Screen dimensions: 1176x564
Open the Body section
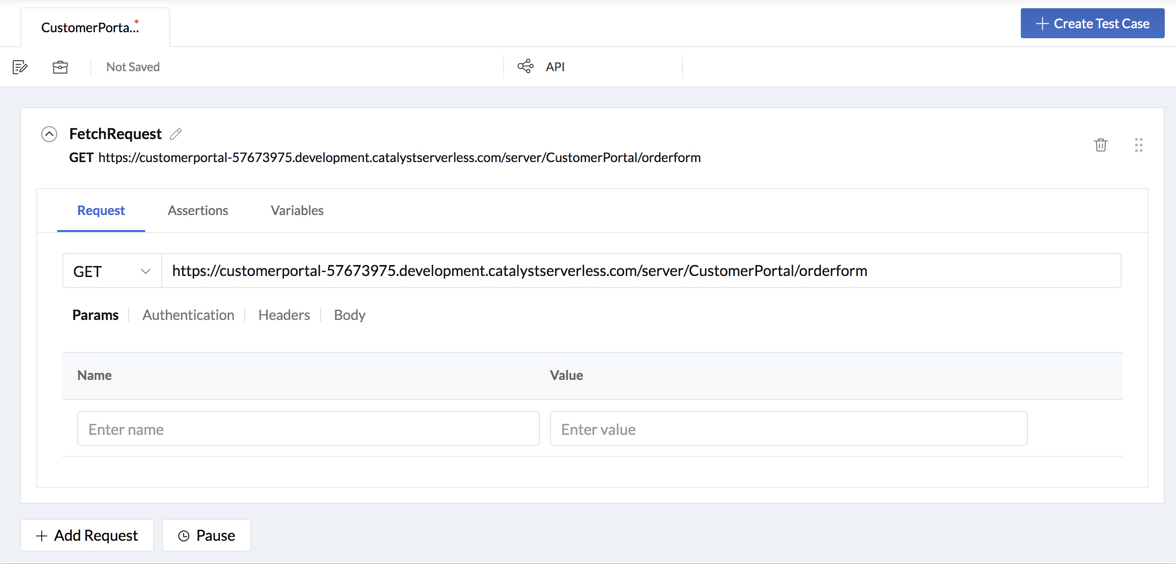click(x=349, y=315)
